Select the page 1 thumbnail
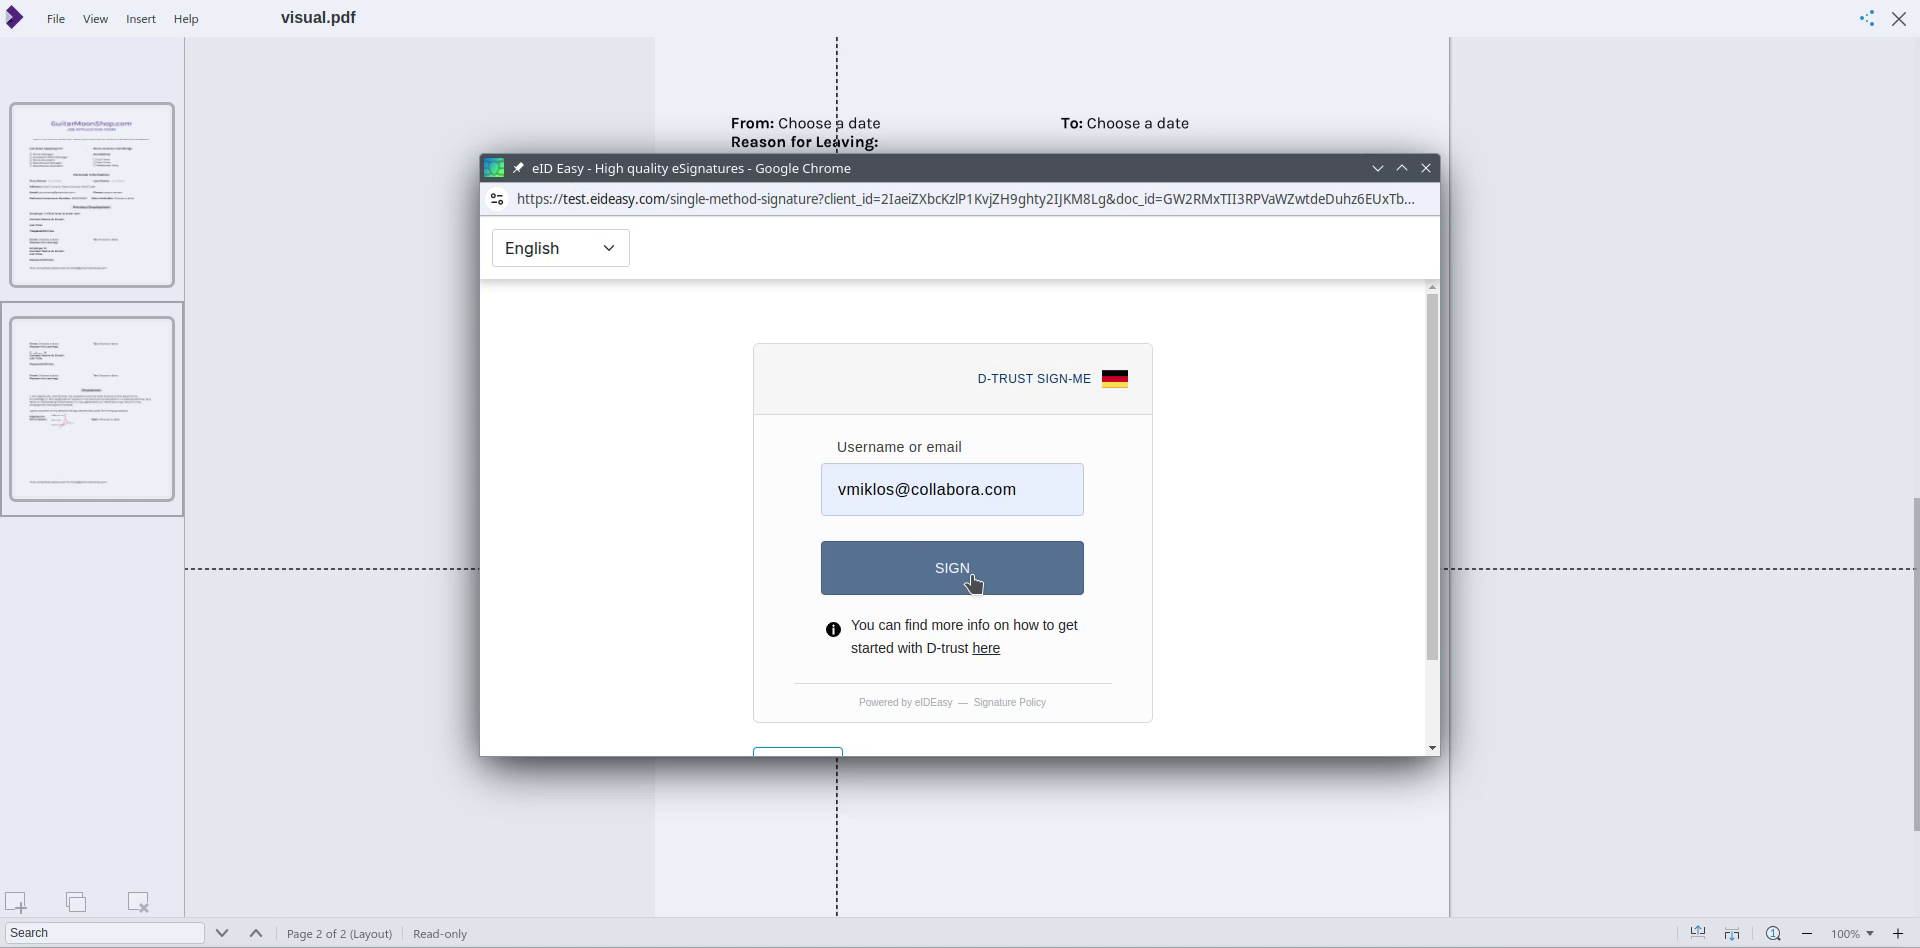This screenshot has height=948, width=1920. (x=92, y=195)
